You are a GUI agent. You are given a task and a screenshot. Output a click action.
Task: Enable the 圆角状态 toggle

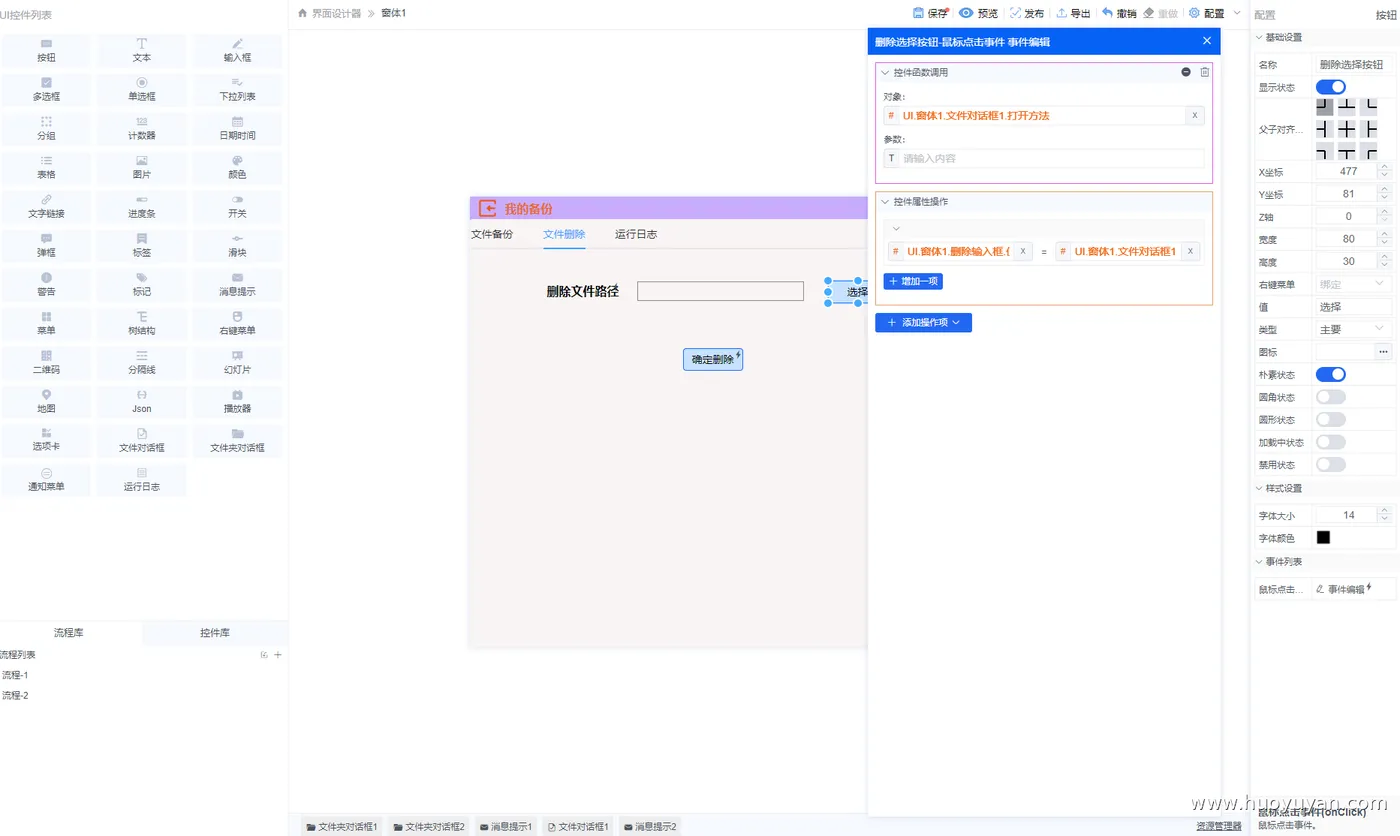[1330, 396]
